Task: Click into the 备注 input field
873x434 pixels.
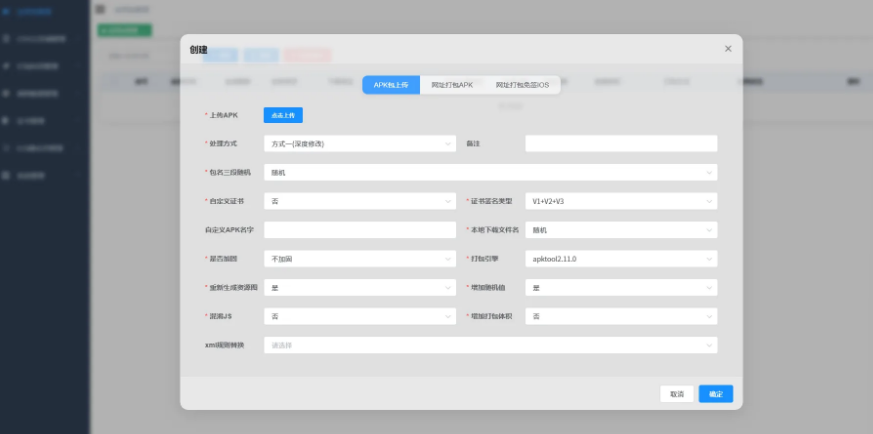Action: pyautogui.click(x=621, y=144)
